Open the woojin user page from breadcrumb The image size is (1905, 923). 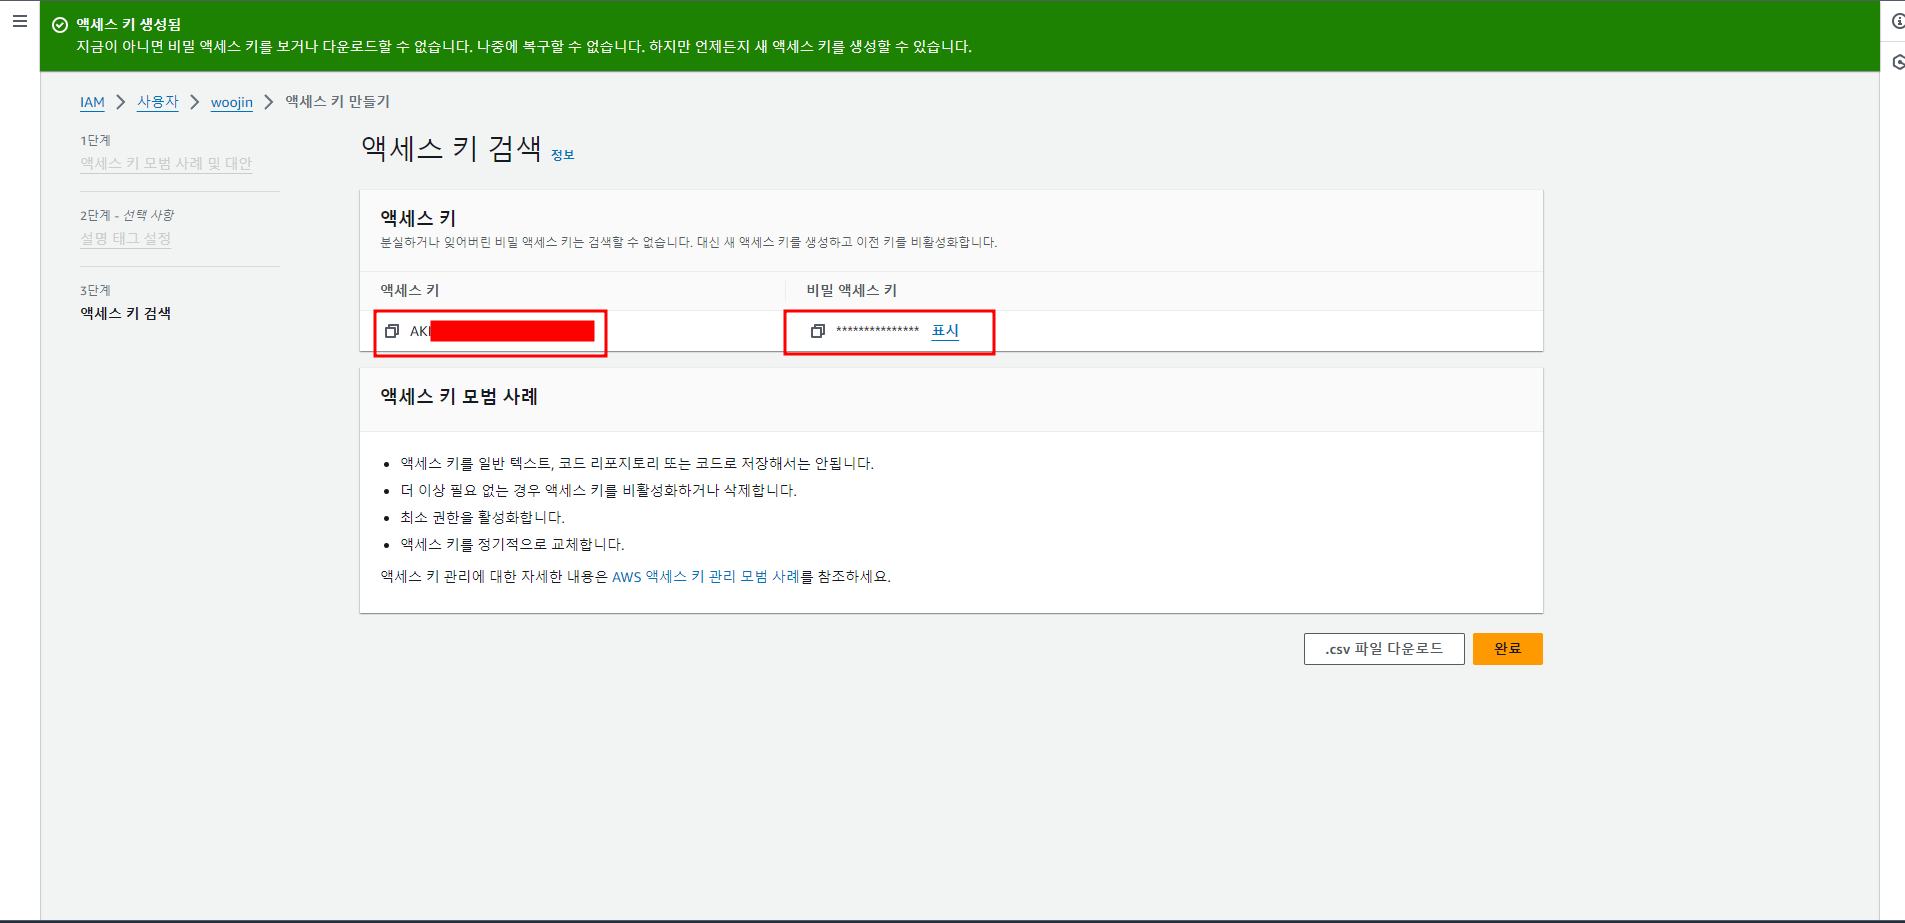(x=231, y=102)
